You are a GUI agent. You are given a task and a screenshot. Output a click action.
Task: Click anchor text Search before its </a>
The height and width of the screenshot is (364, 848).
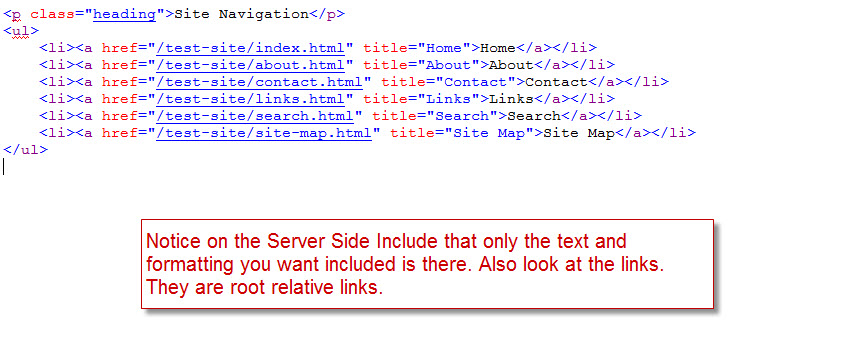[534, 116]
